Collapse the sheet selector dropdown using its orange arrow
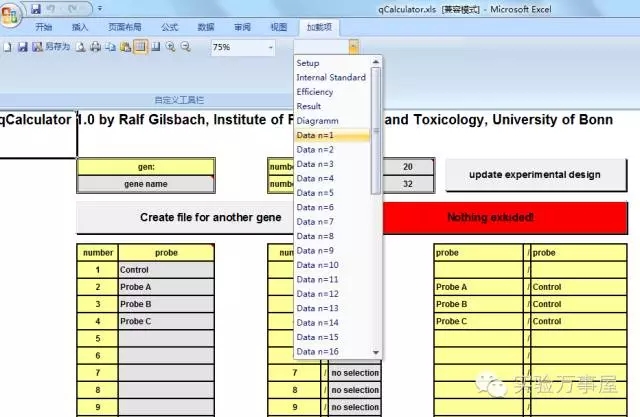 (353, 47)
